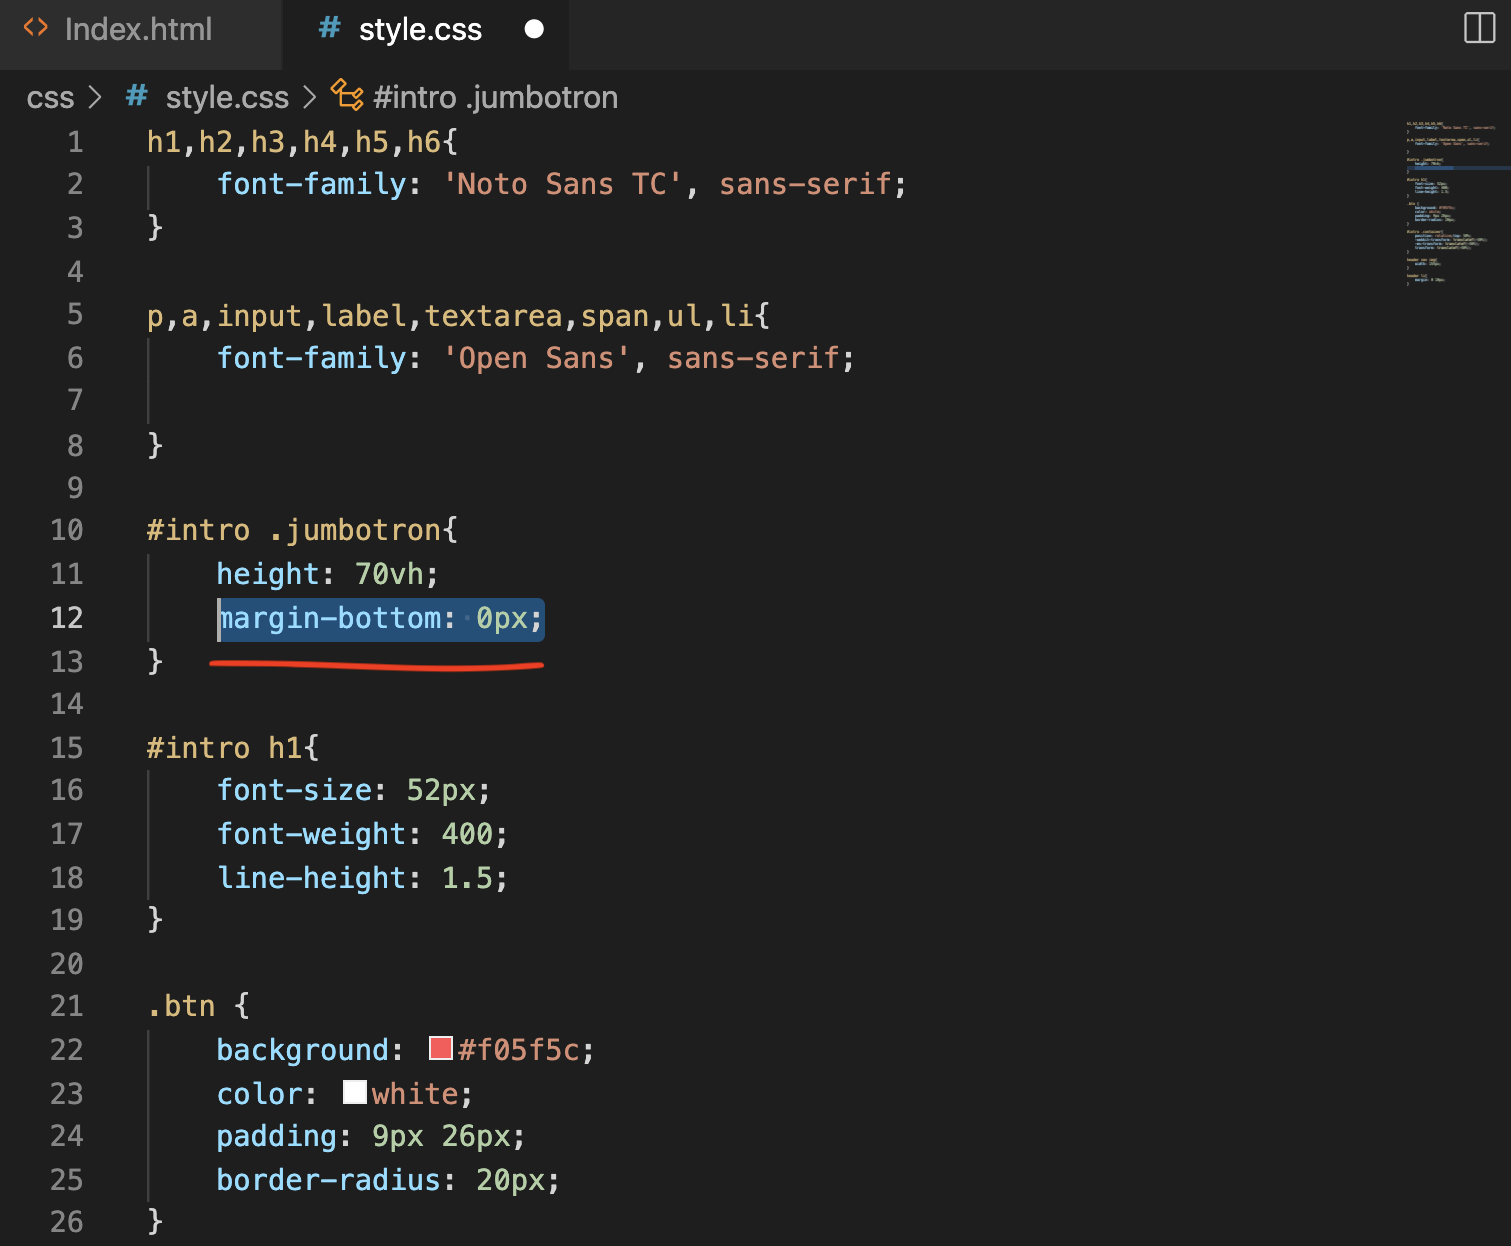The image size is (1511, 1246).
Task: Split the editor with the layout icon
Action: coord(1479,28)
